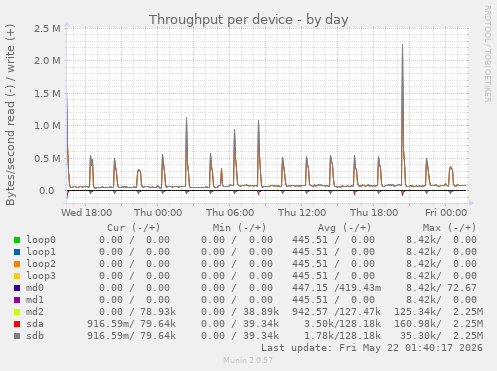Click the loop3 yellow legend swatch
The height and width of the screenshot is (371, 497).
[x=17, y=276]
